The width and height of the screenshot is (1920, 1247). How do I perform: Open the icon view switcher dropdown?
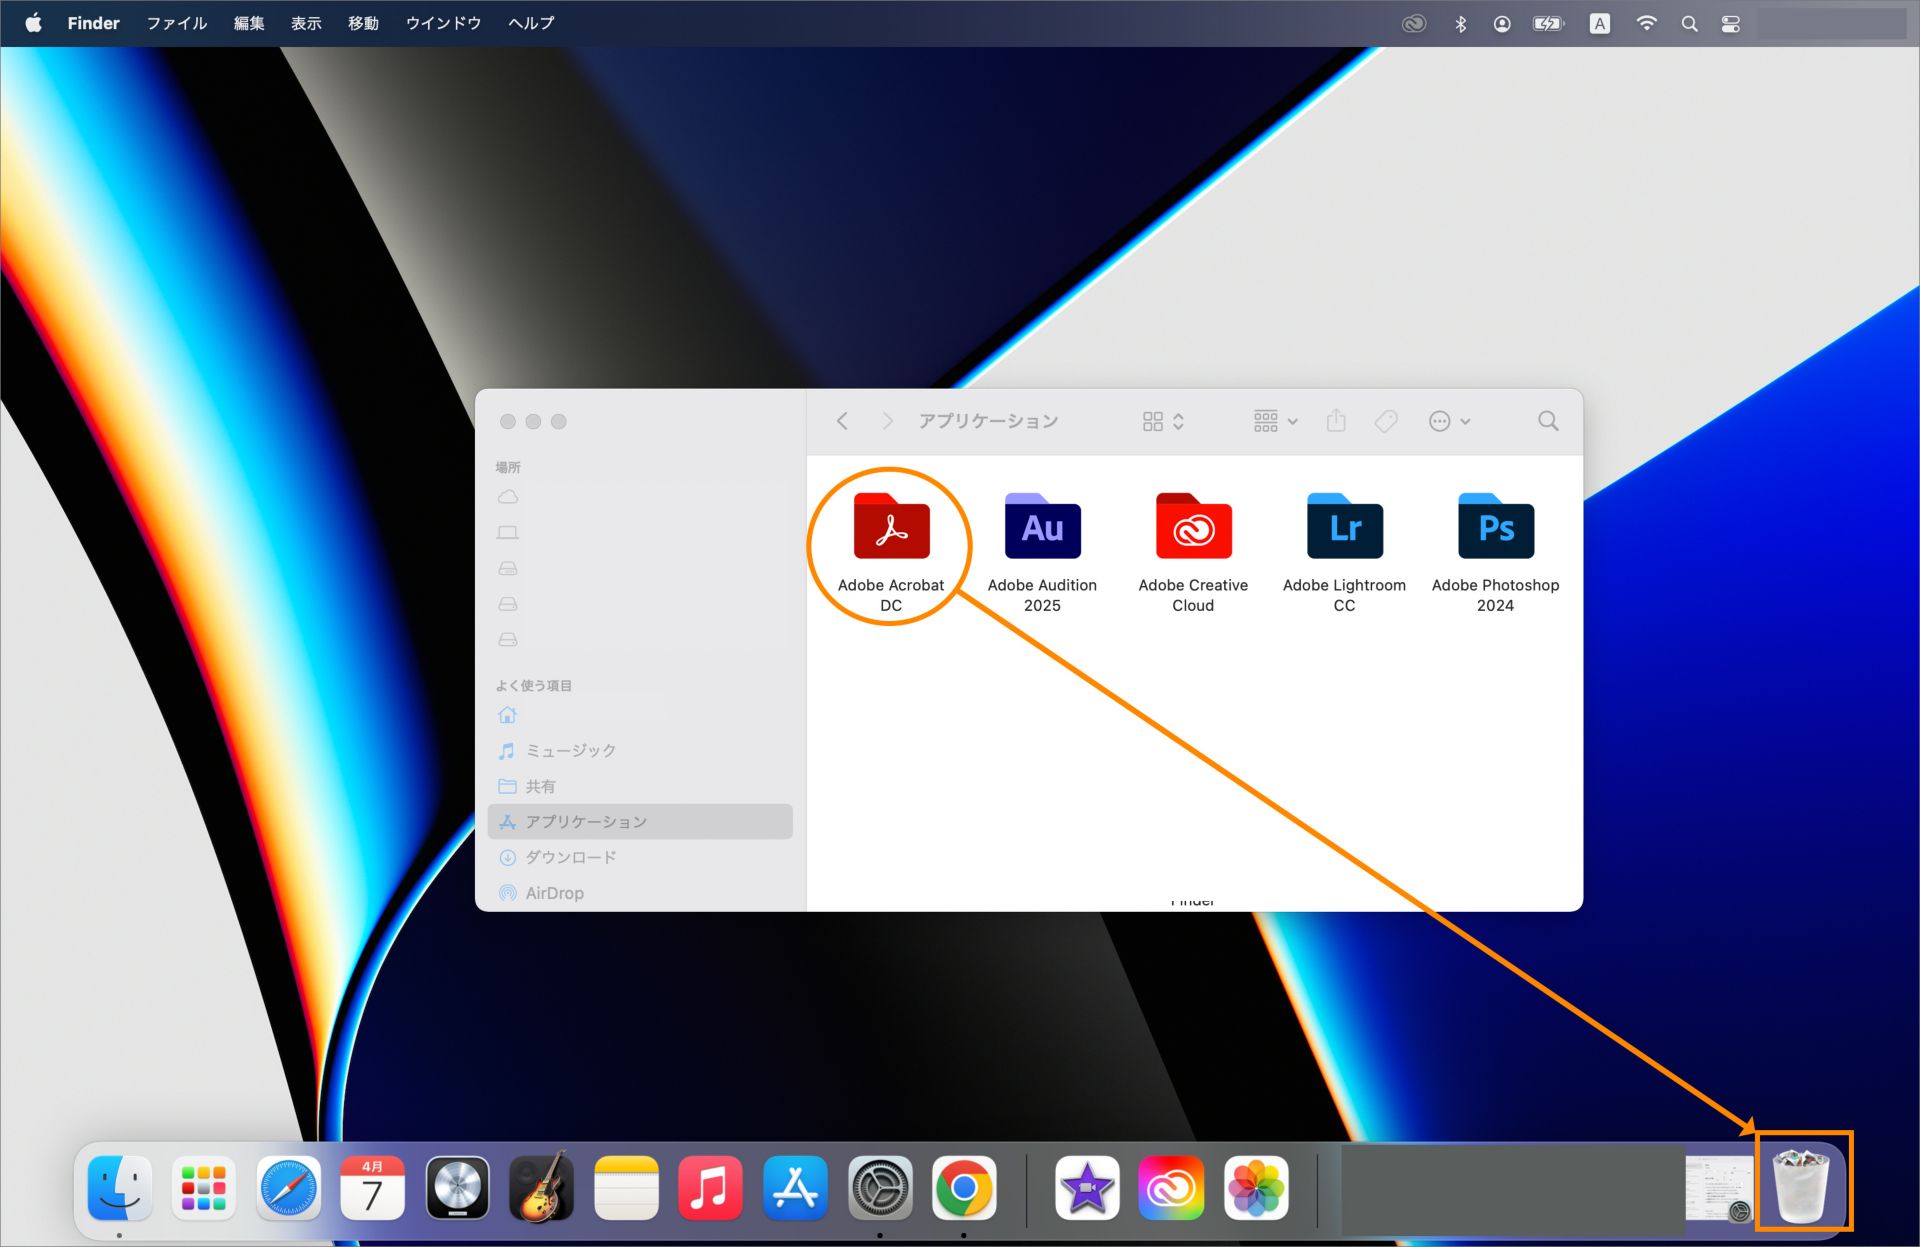tap(1163, 421)
